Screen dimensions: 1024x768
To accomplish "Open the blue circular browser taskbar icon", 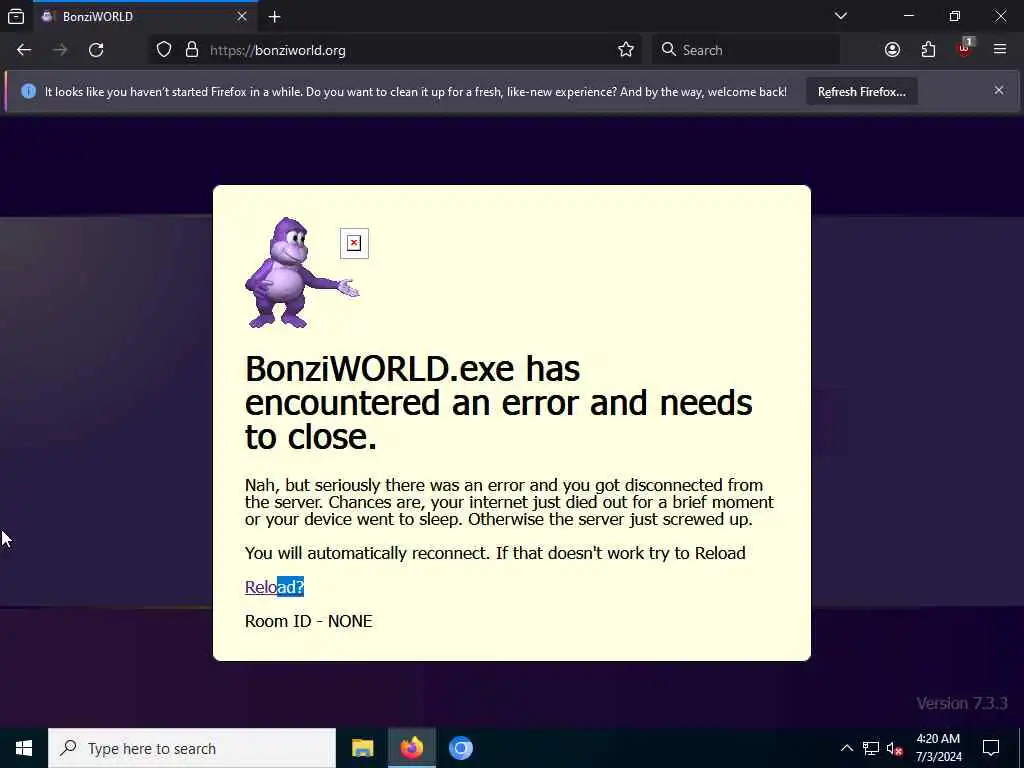I will tap(460, 748).
